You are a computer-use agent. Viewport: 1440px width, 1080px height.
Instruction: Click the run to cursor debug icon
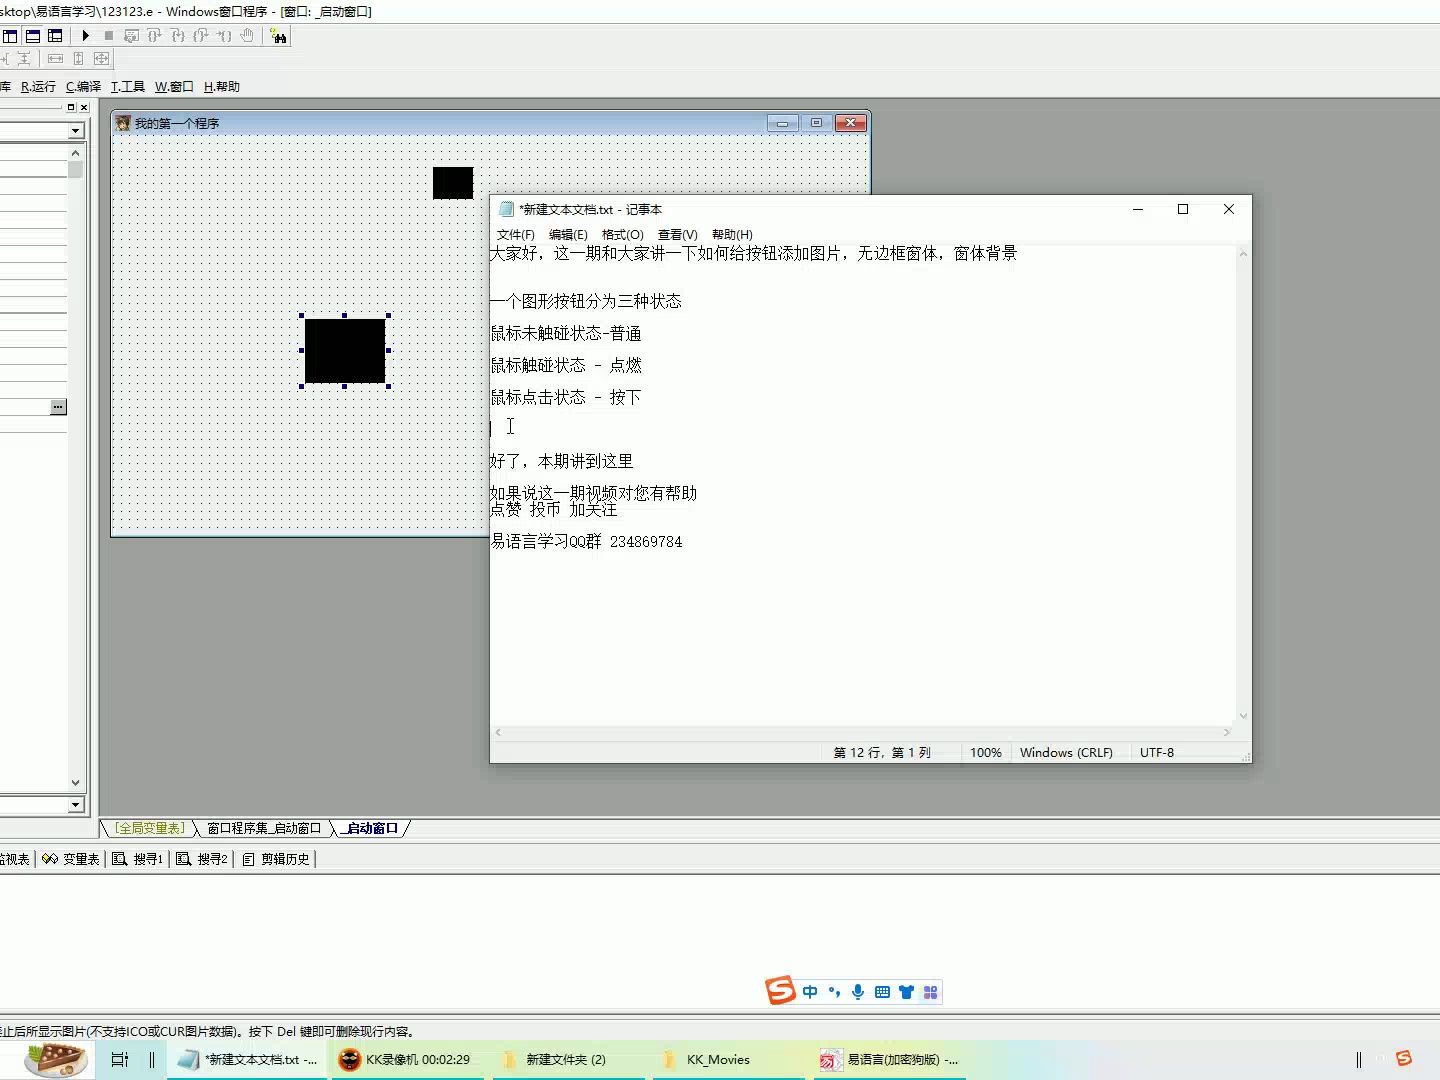coord(224,36)
